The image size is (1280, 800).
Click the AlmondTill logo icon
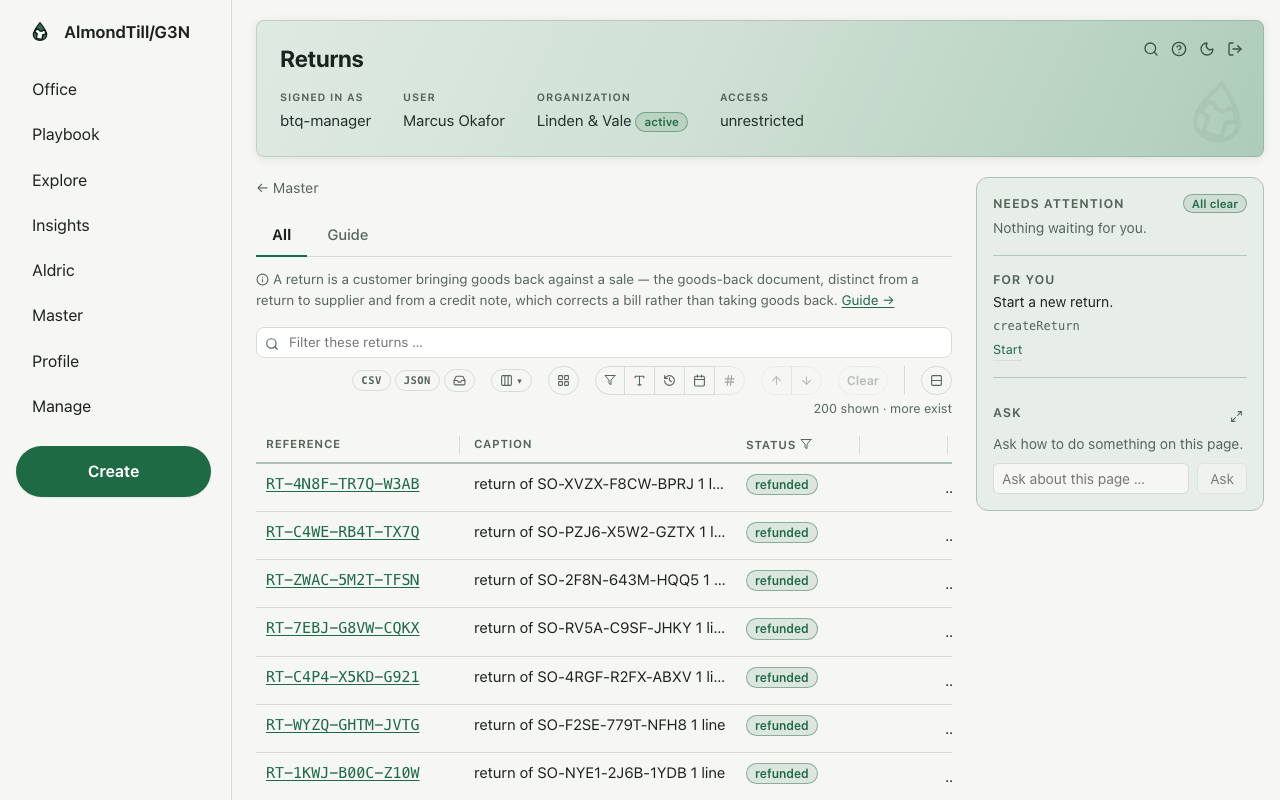(x=40, y=32)
